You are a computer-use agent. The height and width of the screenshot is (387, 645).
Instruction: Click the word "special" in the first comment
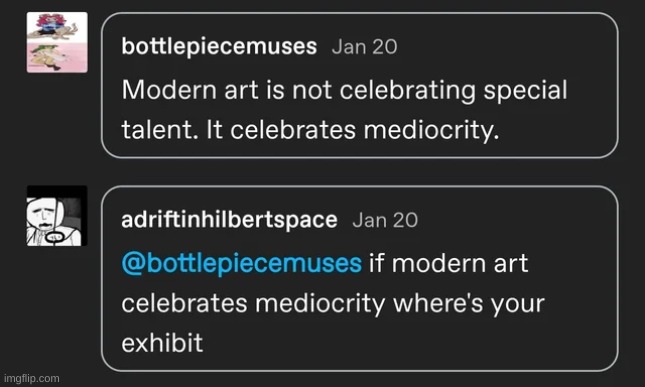coord(525,90)
